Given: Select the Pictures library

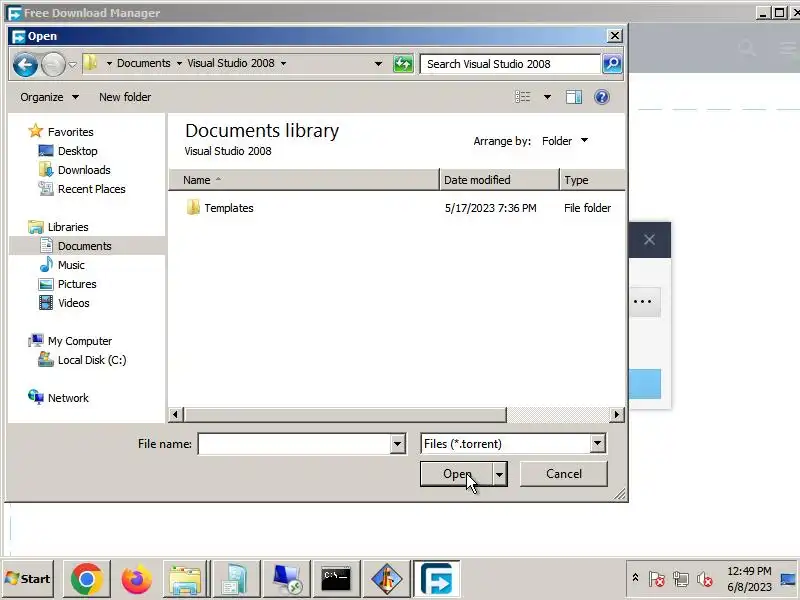Looking at the screenshot, I should [x=77, y=284].
